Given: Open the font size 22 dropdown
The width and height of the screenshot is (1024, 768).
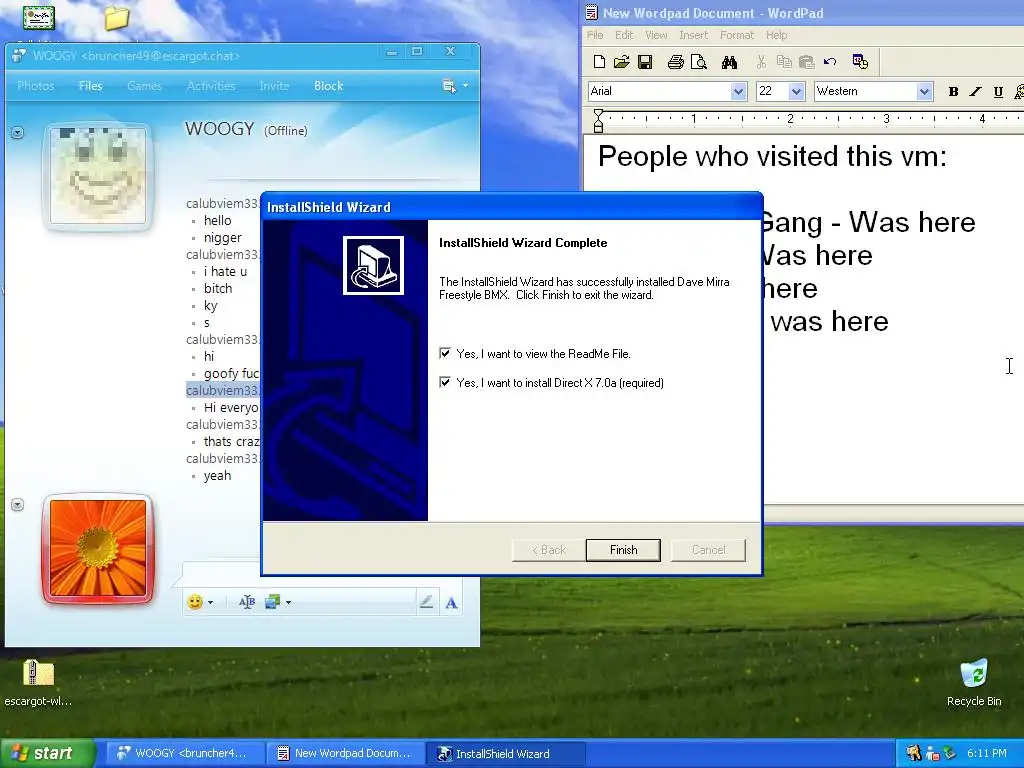Looking at the screenshot, I should (796, 91).
